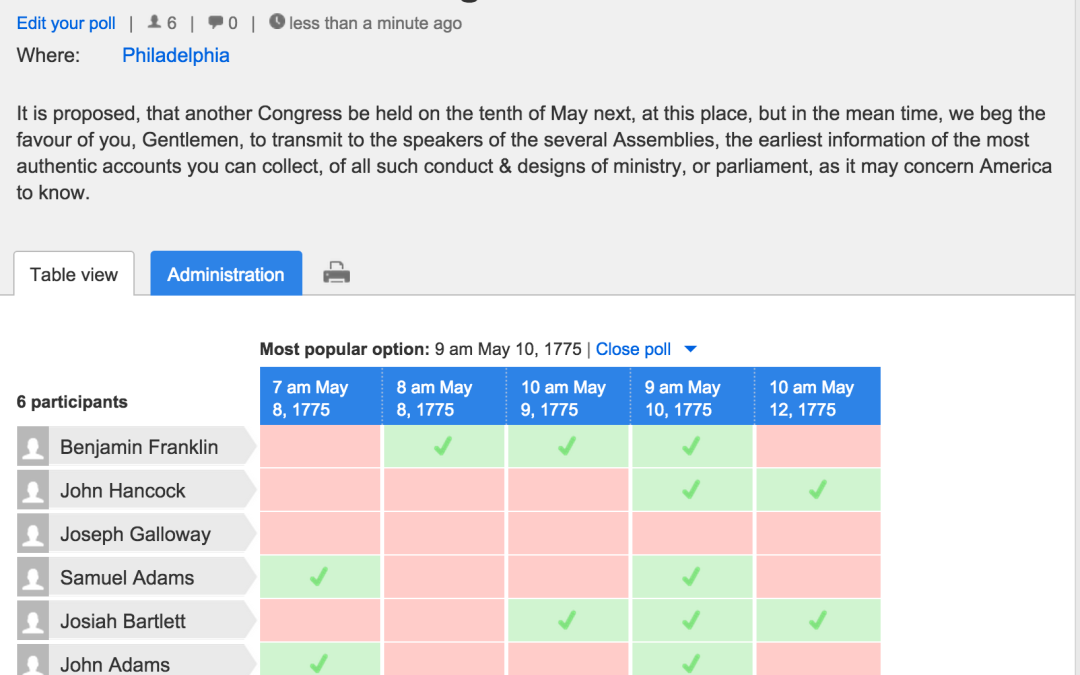Click the 9 am May 10, 1775 column header
The width and height of the screenshot is (1080, 675).
click(x=692, y=397)
